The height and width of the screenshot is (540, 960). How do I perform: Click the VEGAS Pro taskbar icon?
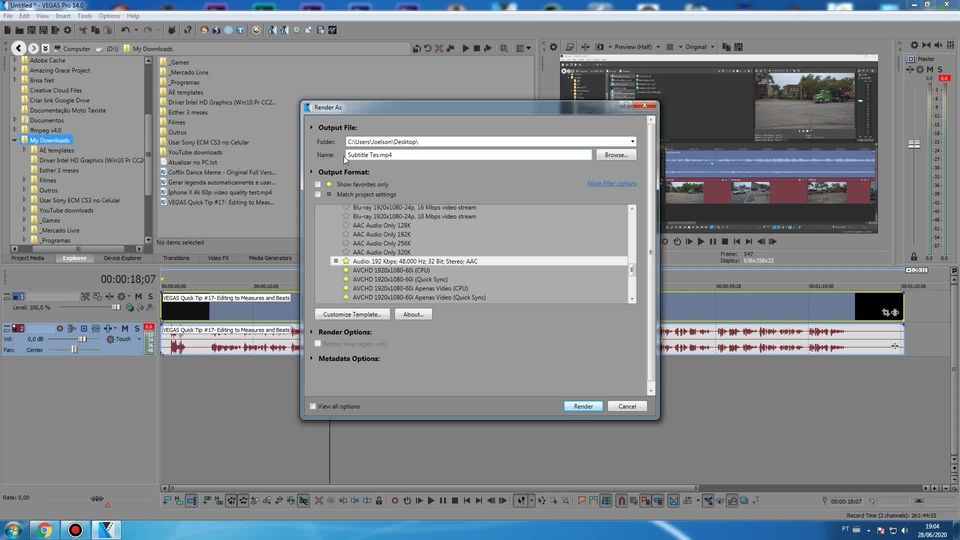pos(107,530)
